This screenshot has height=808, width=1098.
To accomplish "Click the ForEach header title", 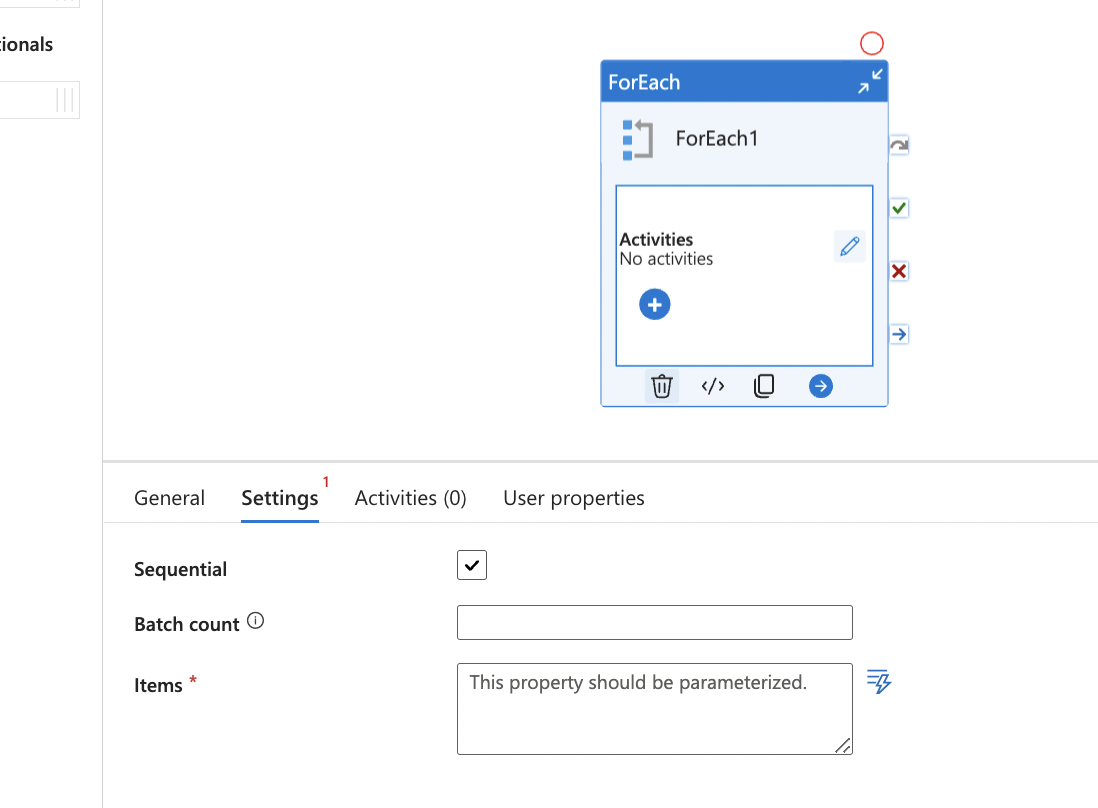I will pyautogui.click(x=644, y=83).
